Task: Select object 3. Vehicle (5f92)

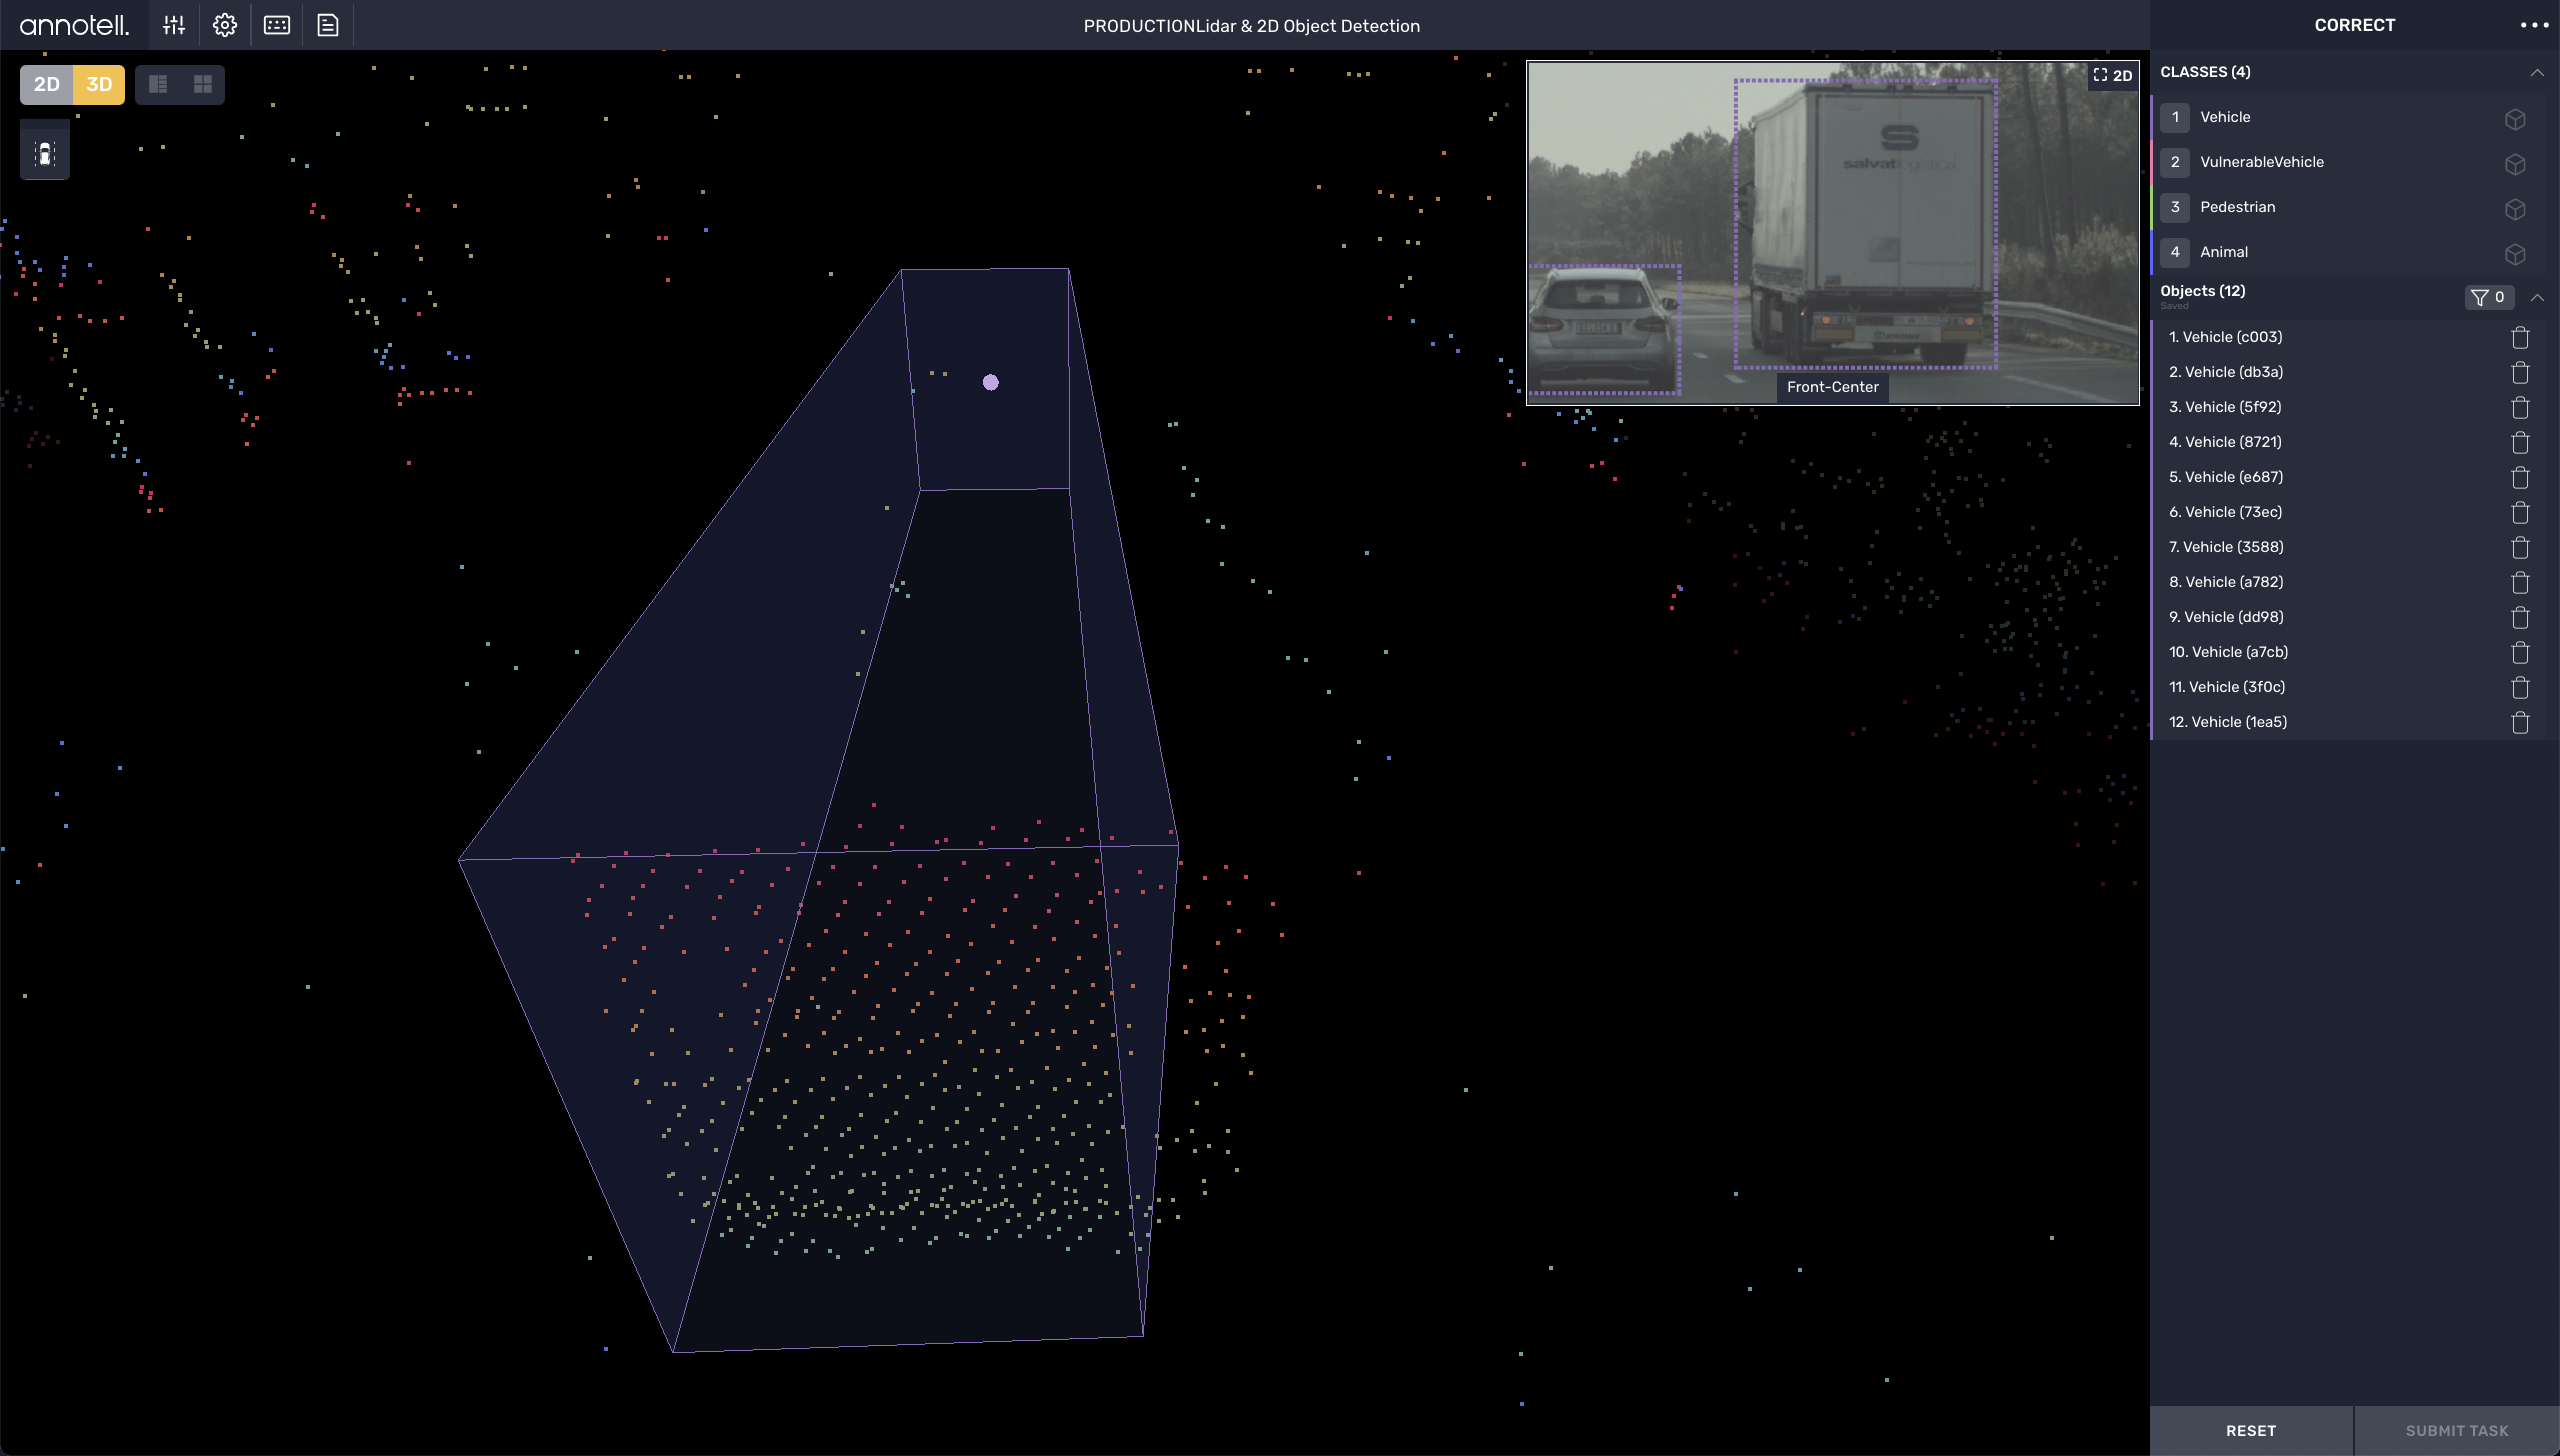Action: point(2347,407)
